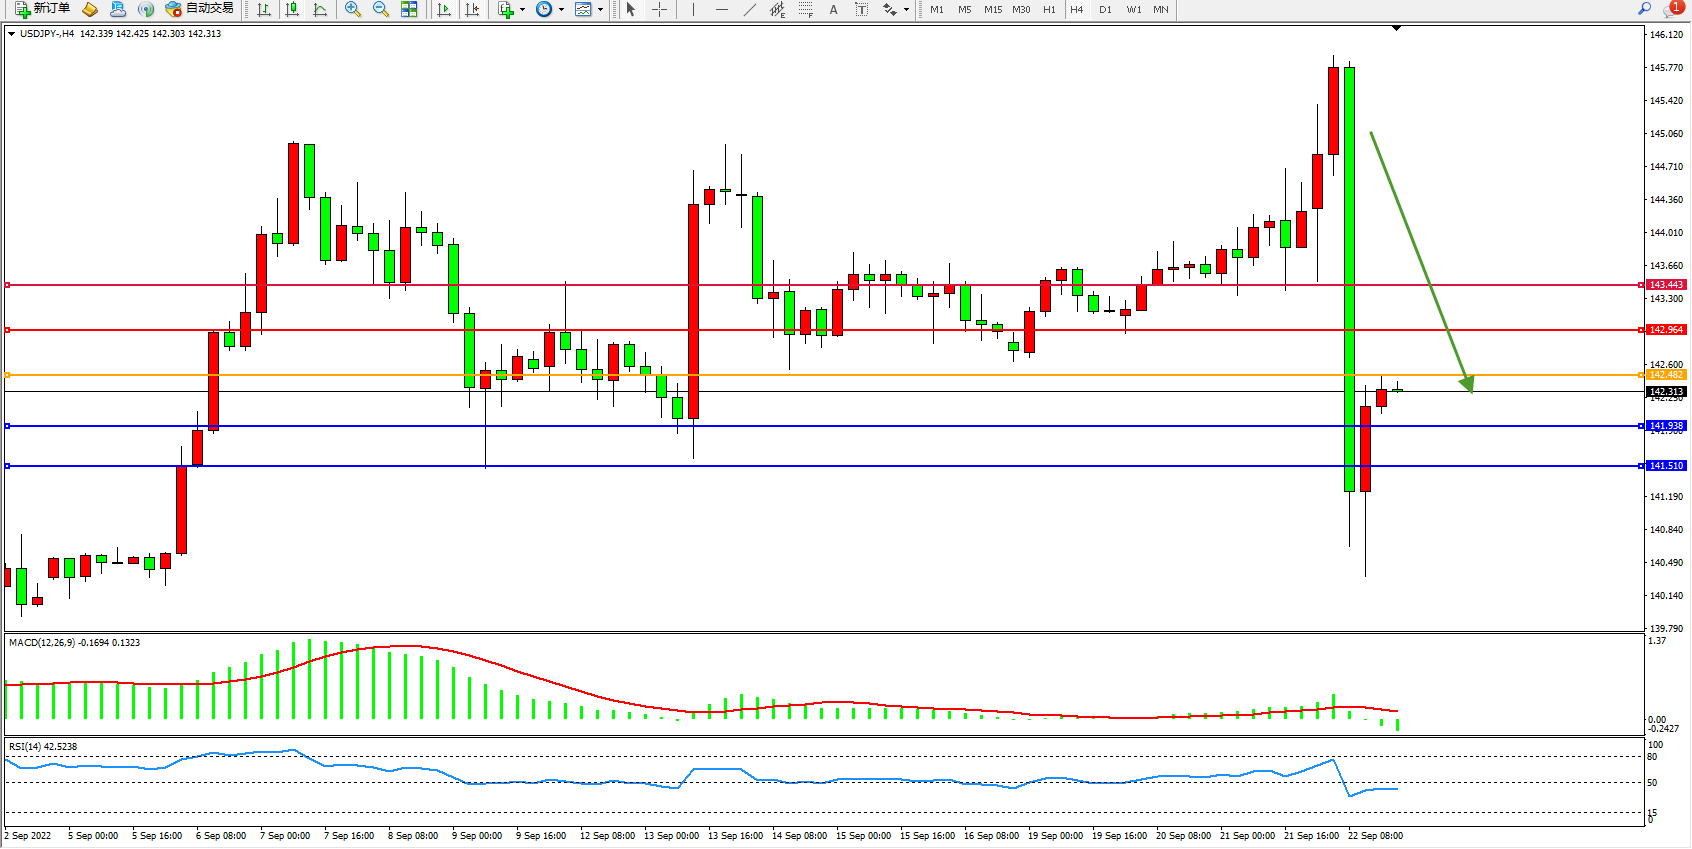Click the New Order (新订单) button
This screenshot has width=1692, height=849.
pos(42,9)
